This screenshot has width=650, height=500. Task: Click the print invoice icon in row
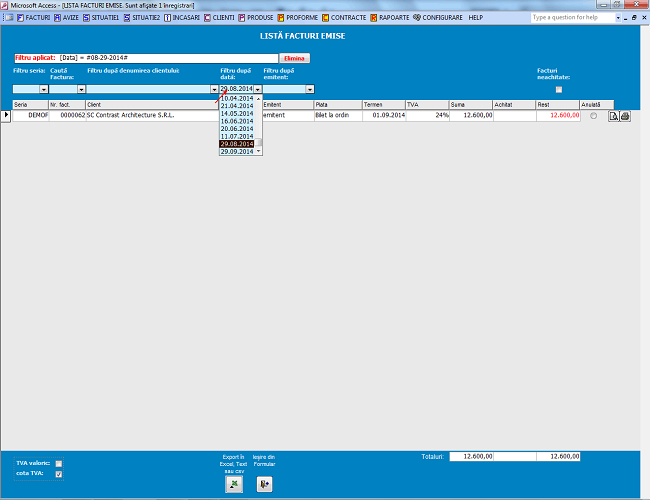(x=625, y=116)
